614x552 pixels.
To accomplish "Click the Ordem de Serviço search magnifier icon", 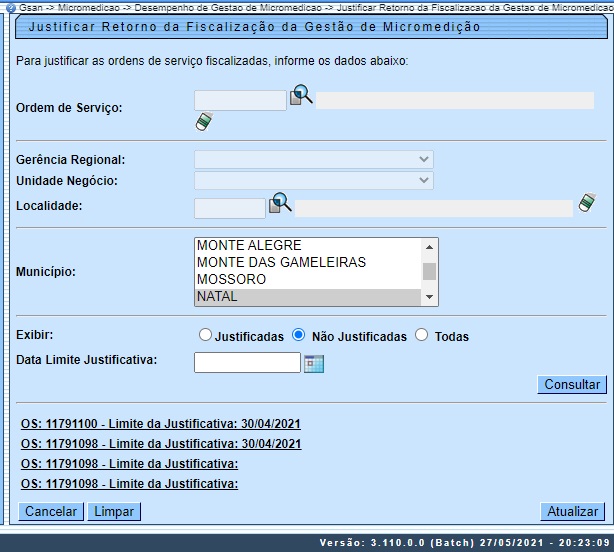I will point(301,96).
